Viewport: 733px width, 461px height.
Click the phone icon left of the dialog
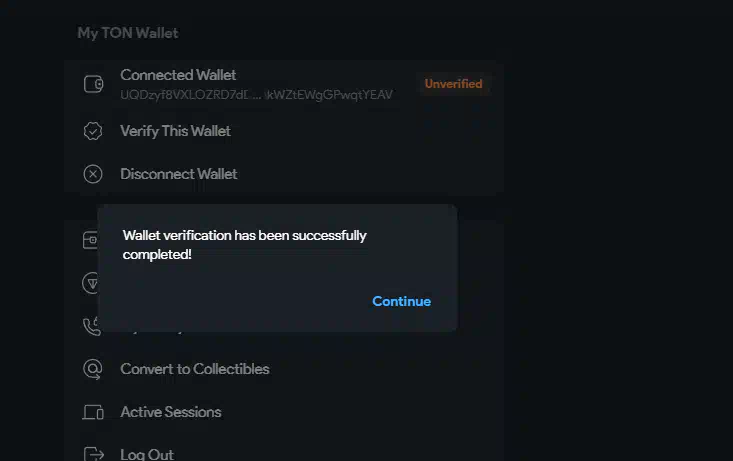91,326
